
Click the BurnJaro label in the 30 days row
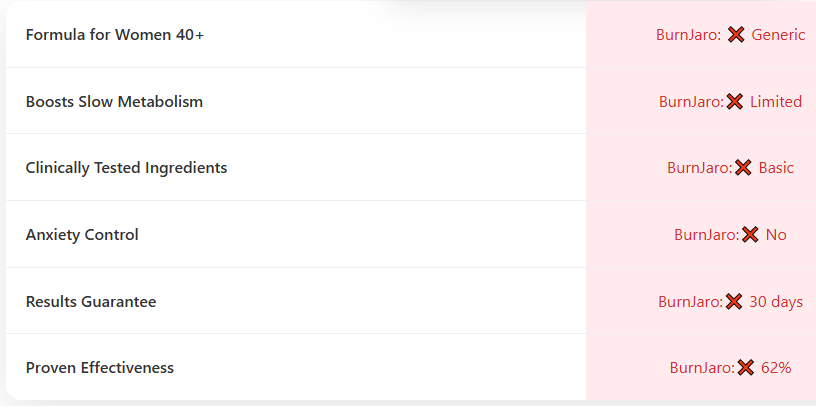(x=690, y=302)
